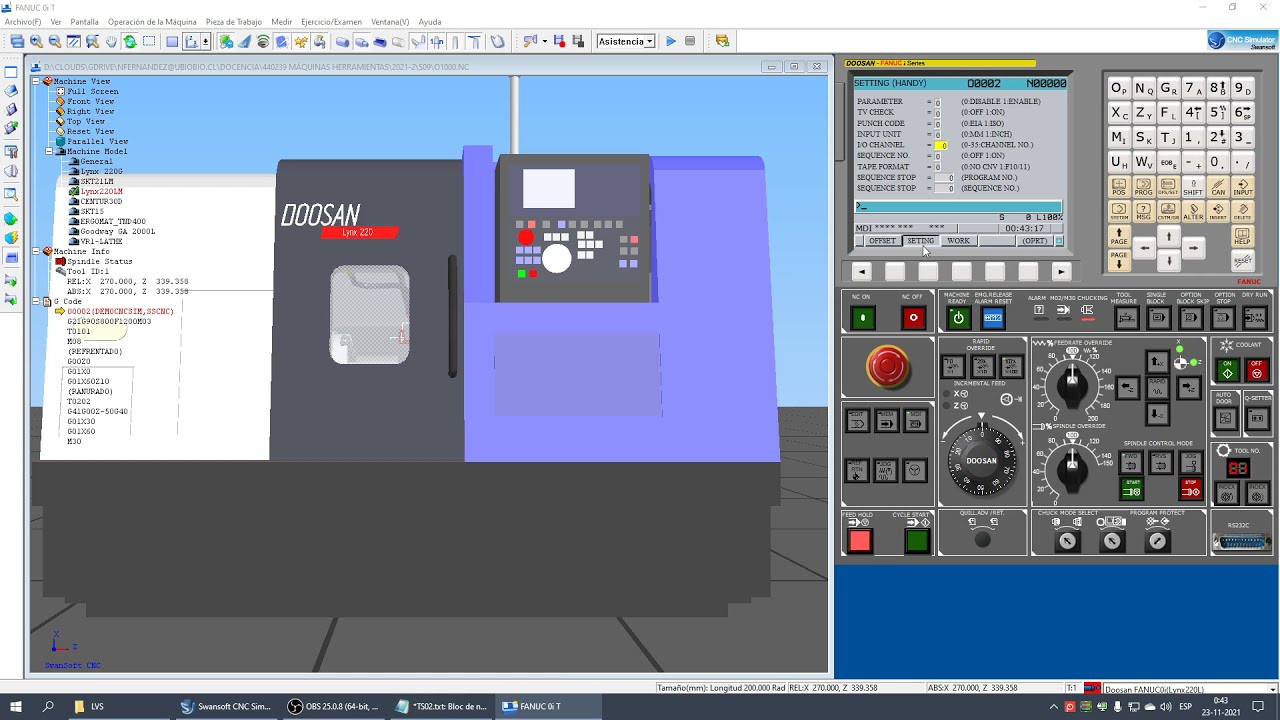1280x720 pixels.
Task: Select JOG mode button
Action: click(886, 470)
